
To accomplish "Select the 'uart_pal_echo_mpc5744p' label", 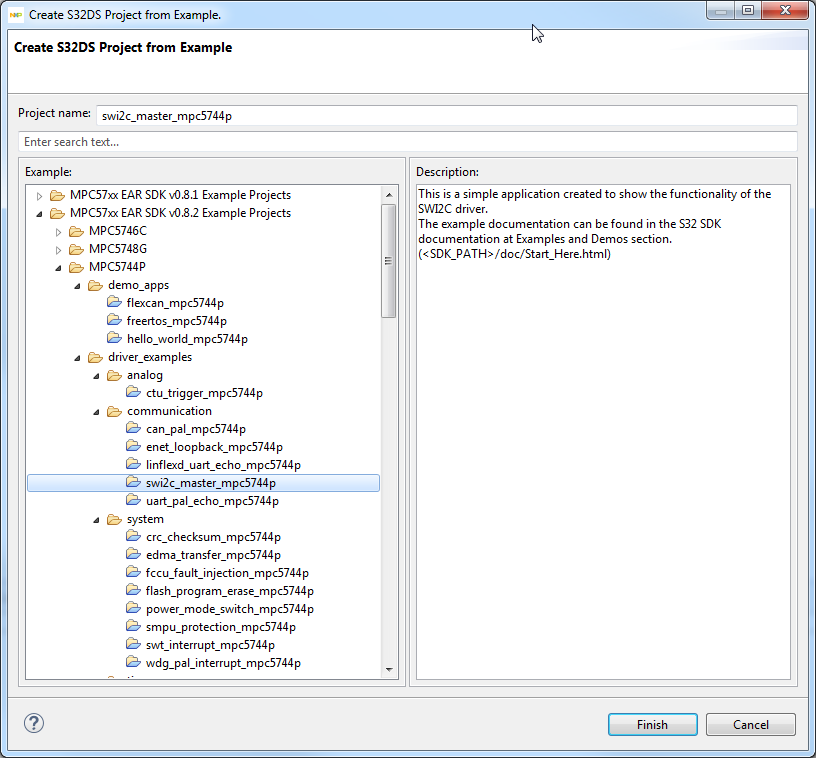I will point(212,501).
